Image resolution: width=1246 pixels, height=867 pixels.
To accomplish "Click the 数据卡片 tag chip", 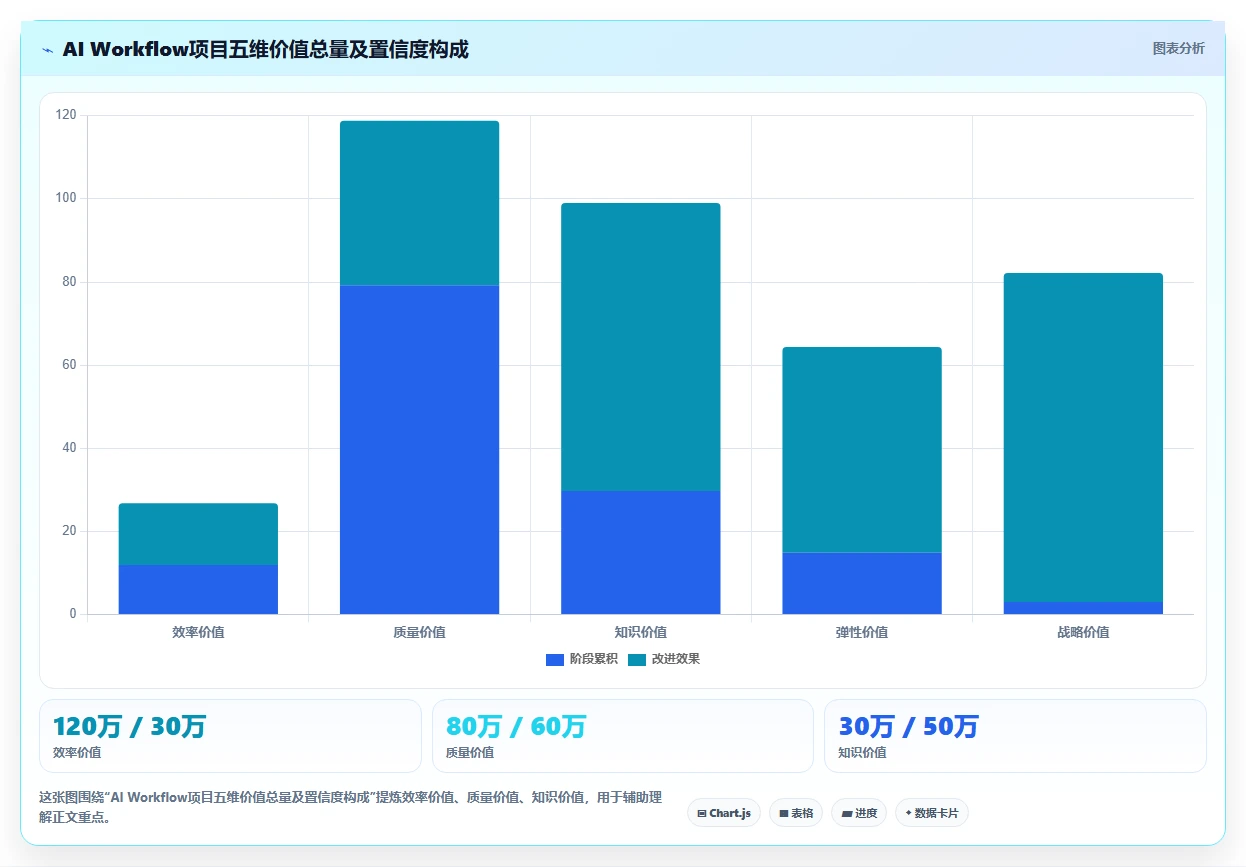I will 932,813.
